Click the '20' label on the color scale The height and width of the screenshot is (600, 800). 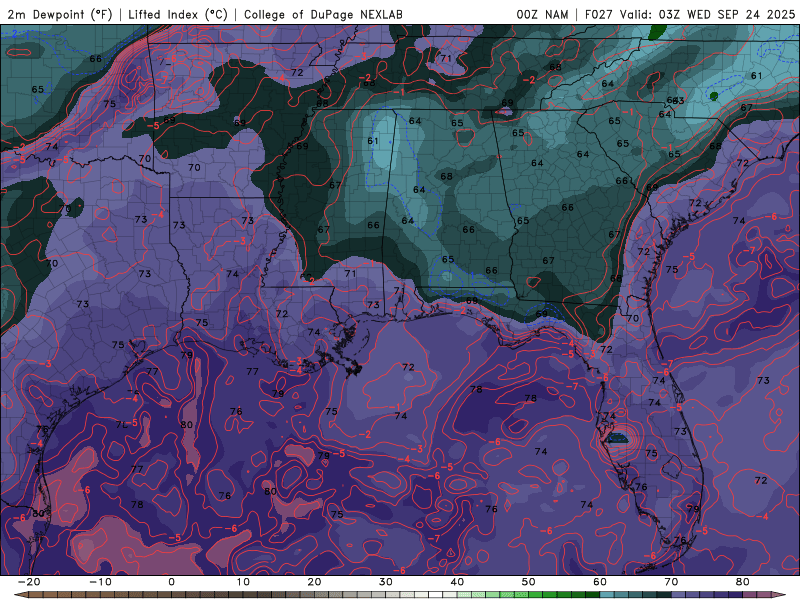pos(314,582)
